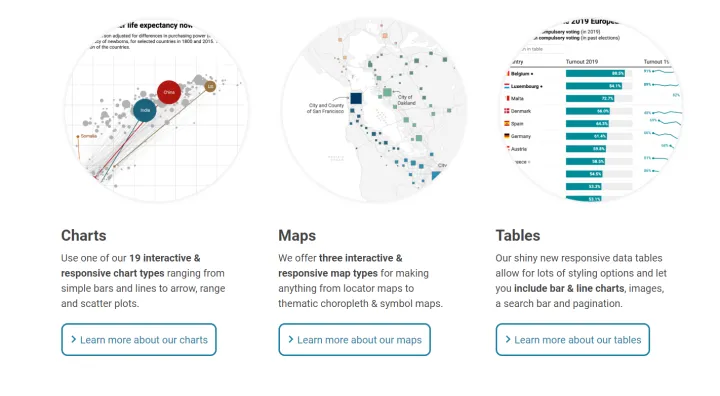Open the San Francisco symbol map preview
Image resolution: width=720 pixels, height=396 pixels.
374,110
